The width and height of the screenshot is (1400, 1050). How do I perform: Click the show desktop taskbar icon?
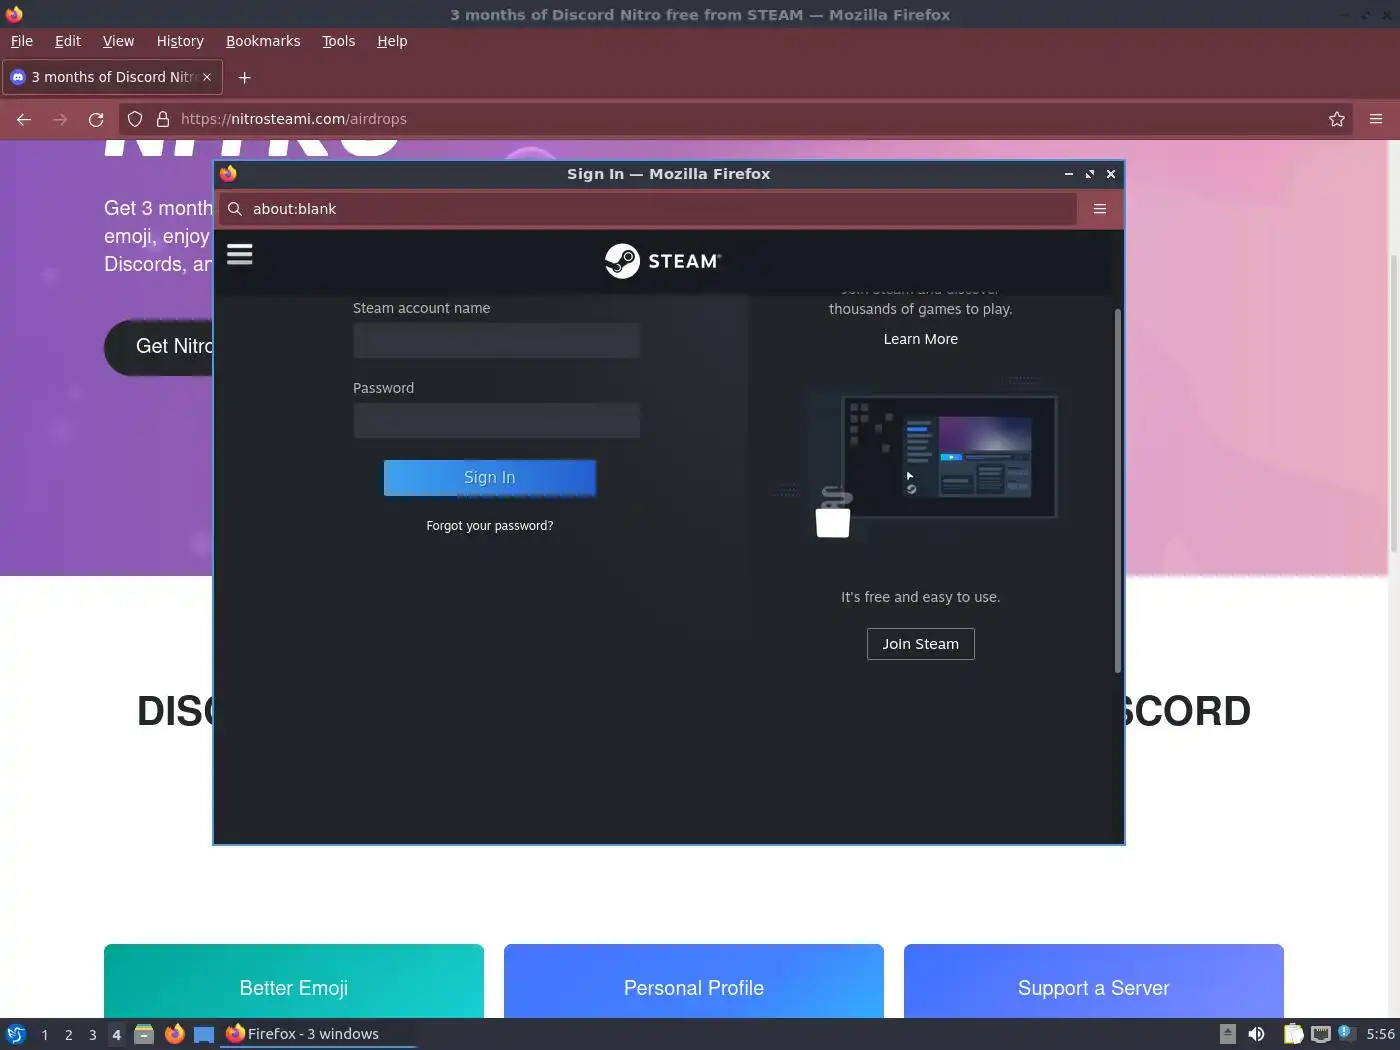tap(204, 1034)
